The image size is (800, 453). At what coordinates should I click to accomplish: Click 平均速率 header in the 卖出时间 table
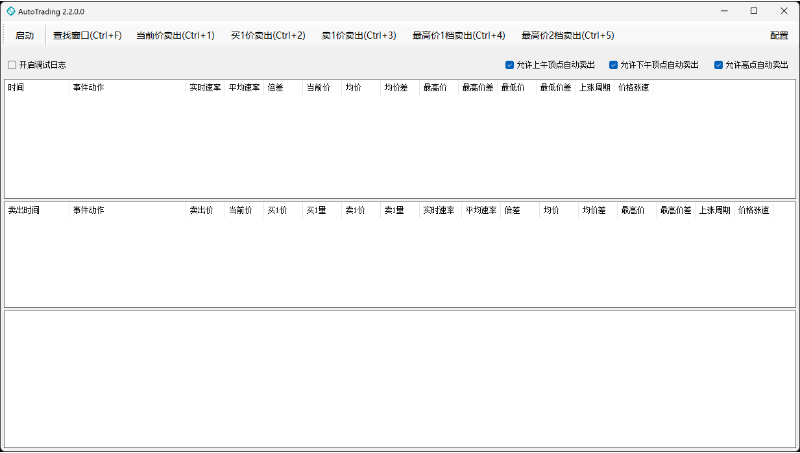[x=481, y=210]
